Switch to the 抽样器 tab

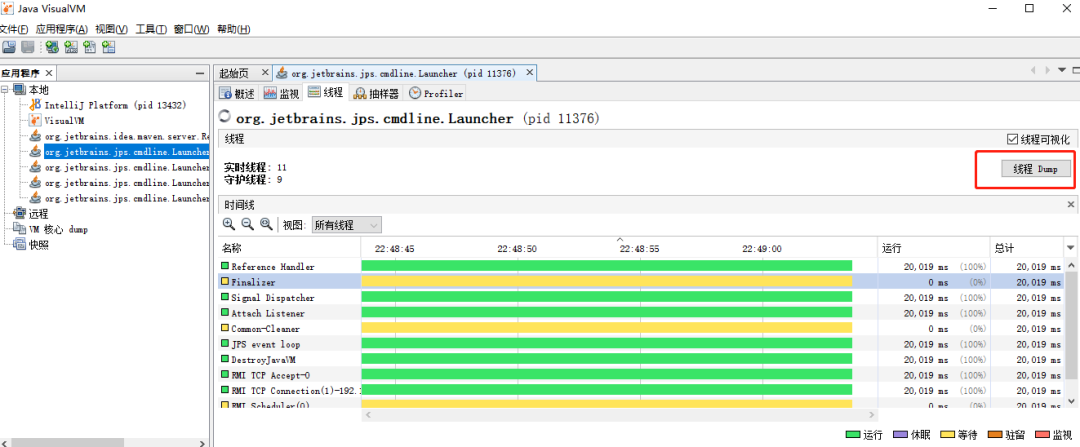click(377, 93)
